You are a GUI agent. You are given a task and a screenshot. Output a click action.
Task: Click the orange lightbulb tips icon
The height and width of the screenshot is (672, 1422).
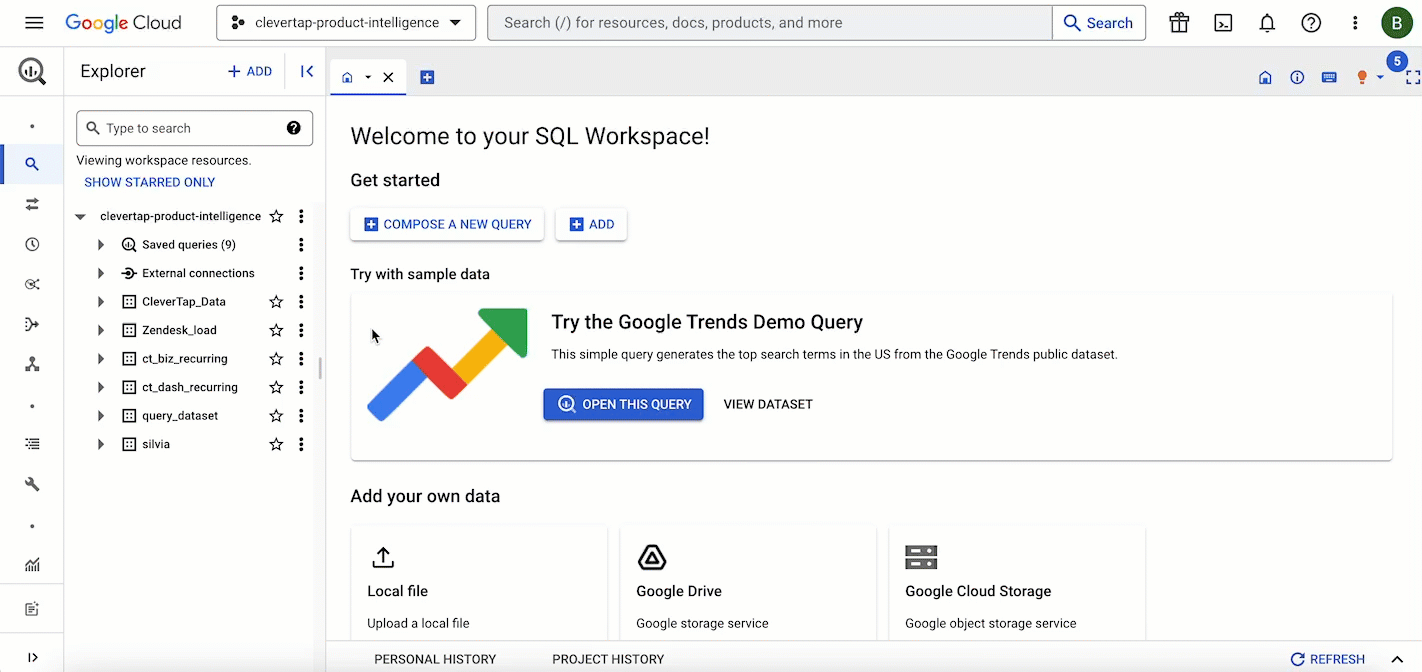1361,77
